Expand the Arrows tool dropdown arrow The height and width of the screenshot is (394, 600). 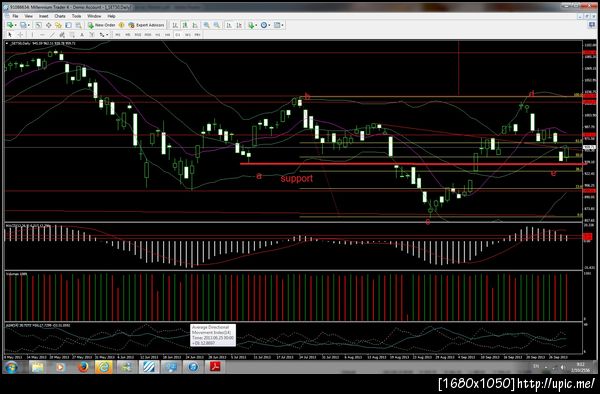[x=107, y=35]
